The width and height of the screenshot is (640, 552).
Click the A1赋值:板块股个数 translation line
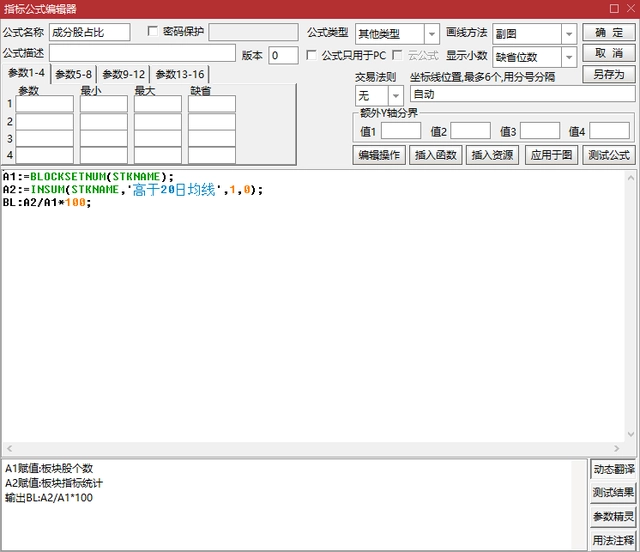coord(49,468)
